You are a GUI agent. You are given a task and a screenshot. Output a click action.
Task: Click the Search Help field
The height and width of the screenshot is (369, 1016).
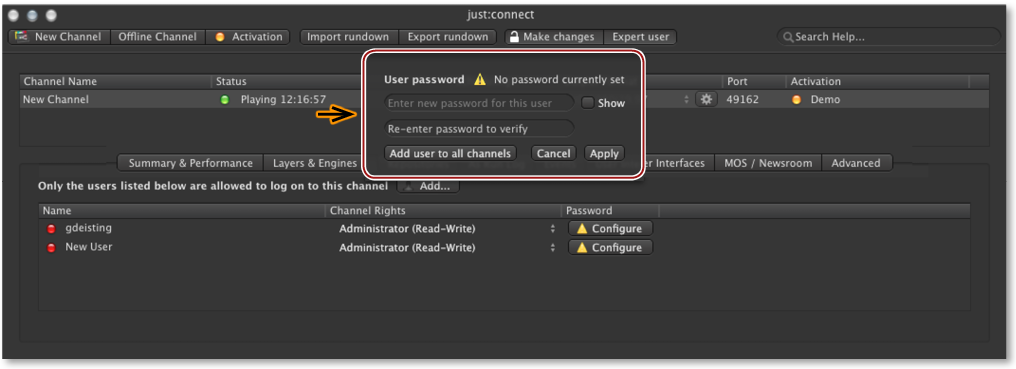(888, 37)
